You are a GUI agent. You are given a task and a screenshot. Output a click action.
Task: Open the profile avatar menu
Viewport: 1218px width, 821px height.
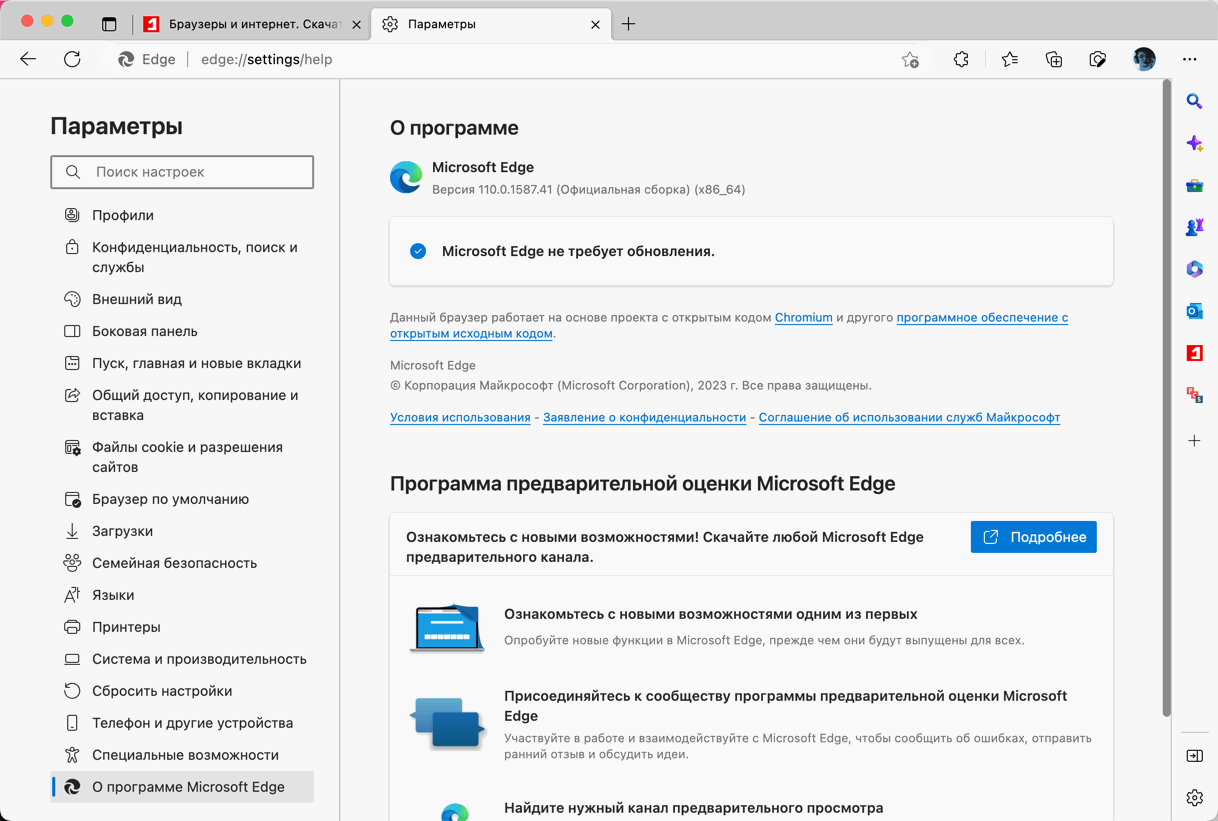(x=1144, y=60)
